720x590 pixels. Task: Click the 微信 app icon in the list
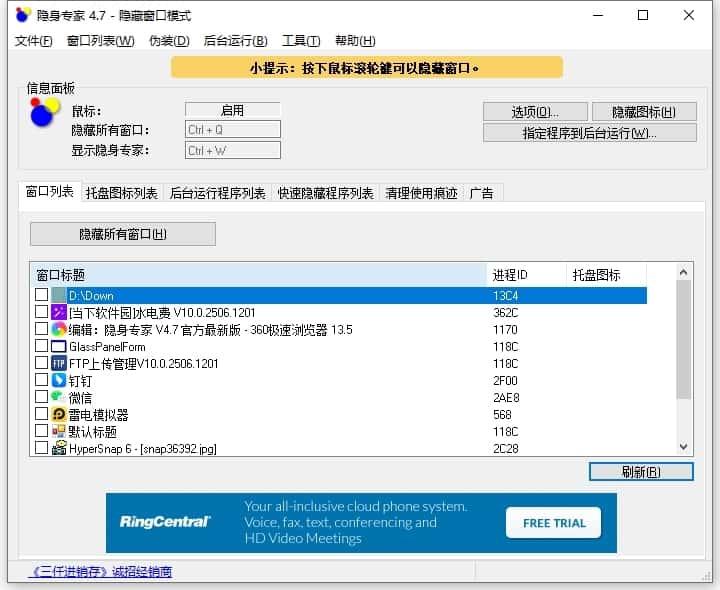pyautogui.click(x=59, y=397)
